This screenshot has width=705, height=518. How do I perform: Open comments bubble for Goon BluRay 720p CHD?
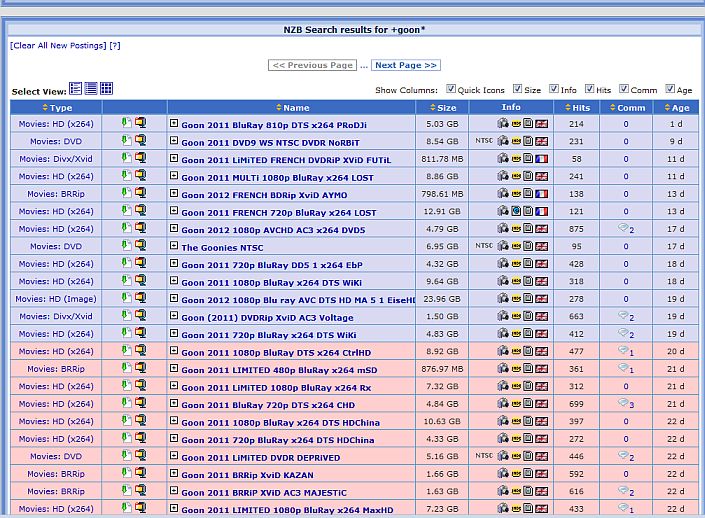[x=625, y=404]
